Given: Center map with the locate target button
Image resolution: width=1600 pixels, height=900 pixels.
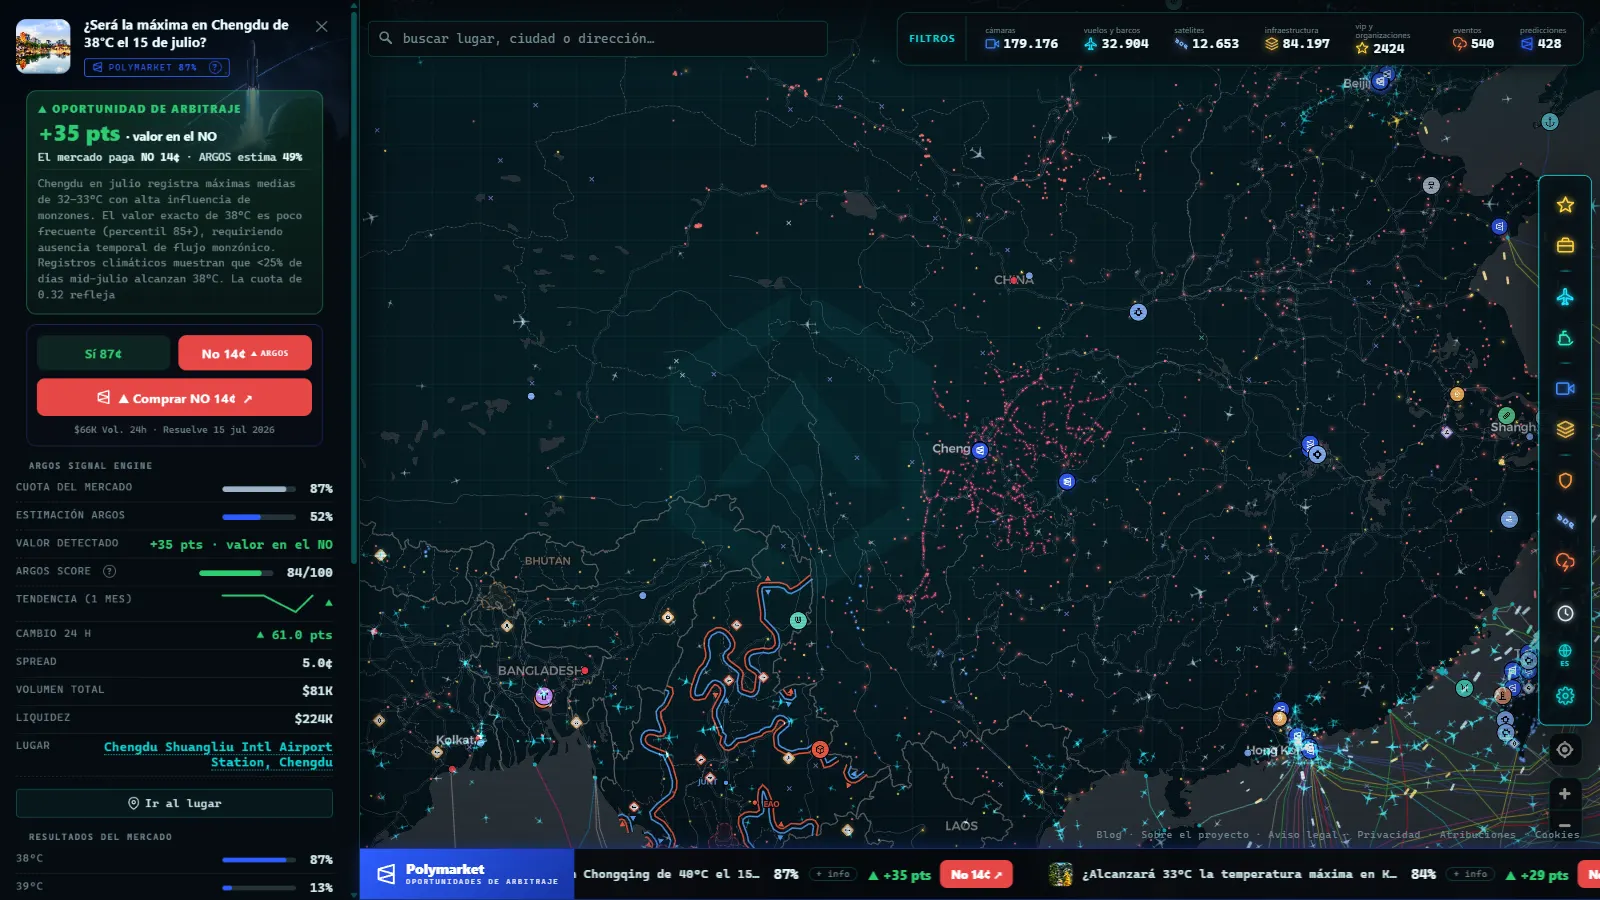Looking at the screenshot, I should coord(1565,749).
